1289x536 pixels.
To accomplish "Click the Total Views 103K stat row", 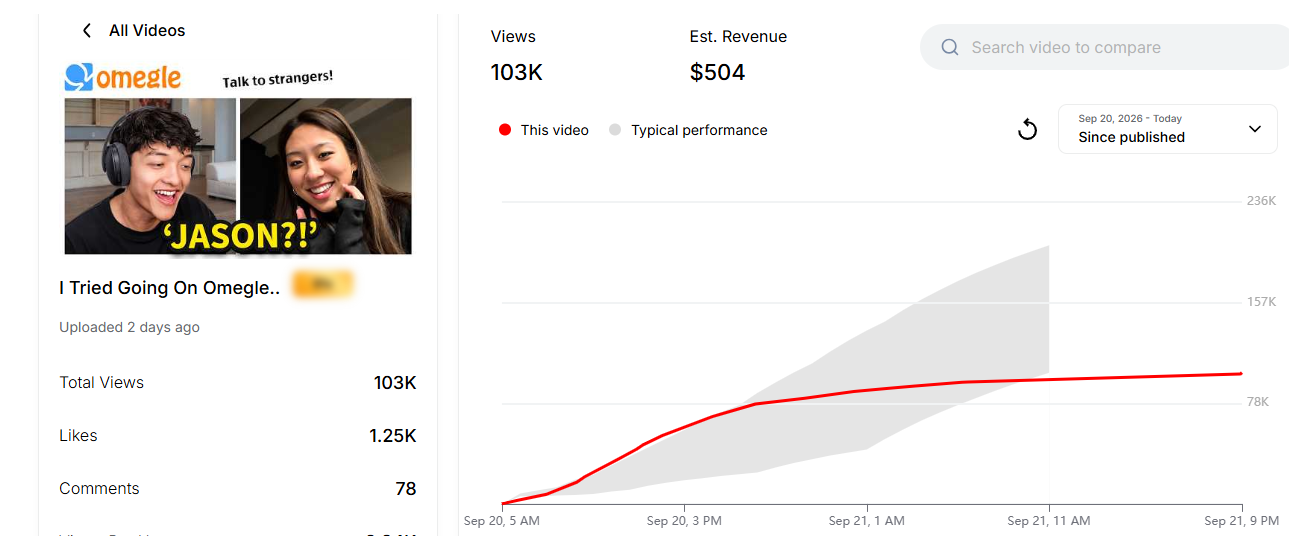I will [x=238, y=383].
